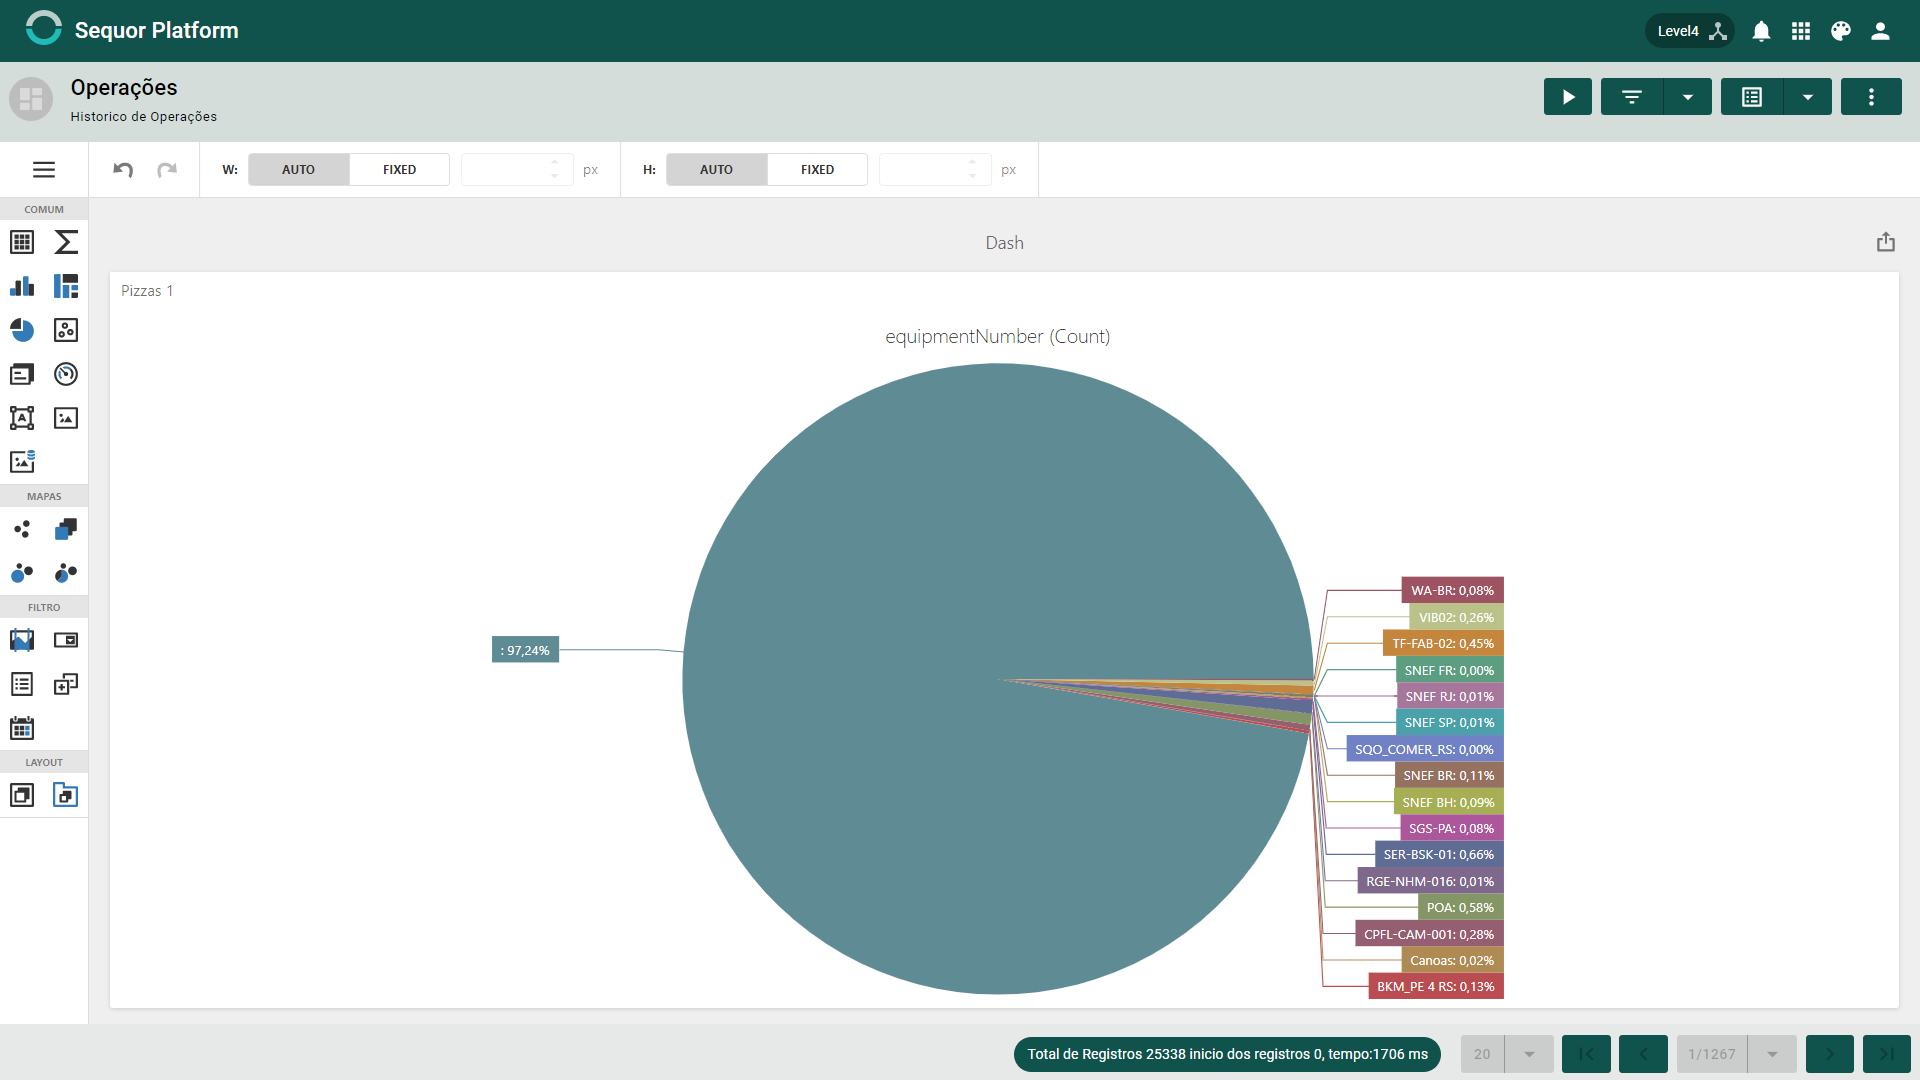Open the apps grid menu

(x=1801, y=31)
